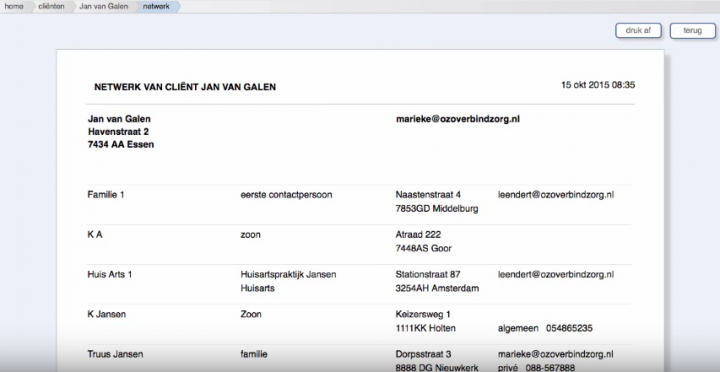
Task: Click the address Havenstraat 2
Action: [x=118, y=132]
